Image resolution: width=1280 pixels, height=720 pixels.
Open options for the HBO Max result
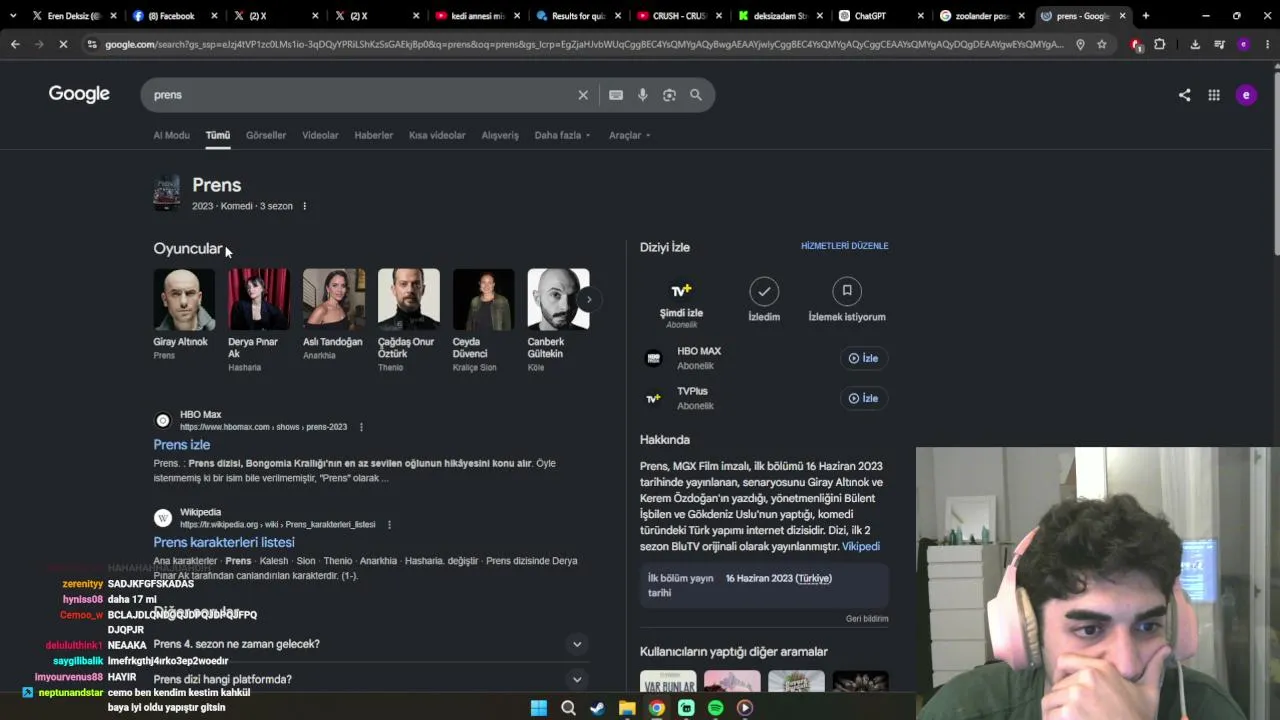[x=361, y=427]
